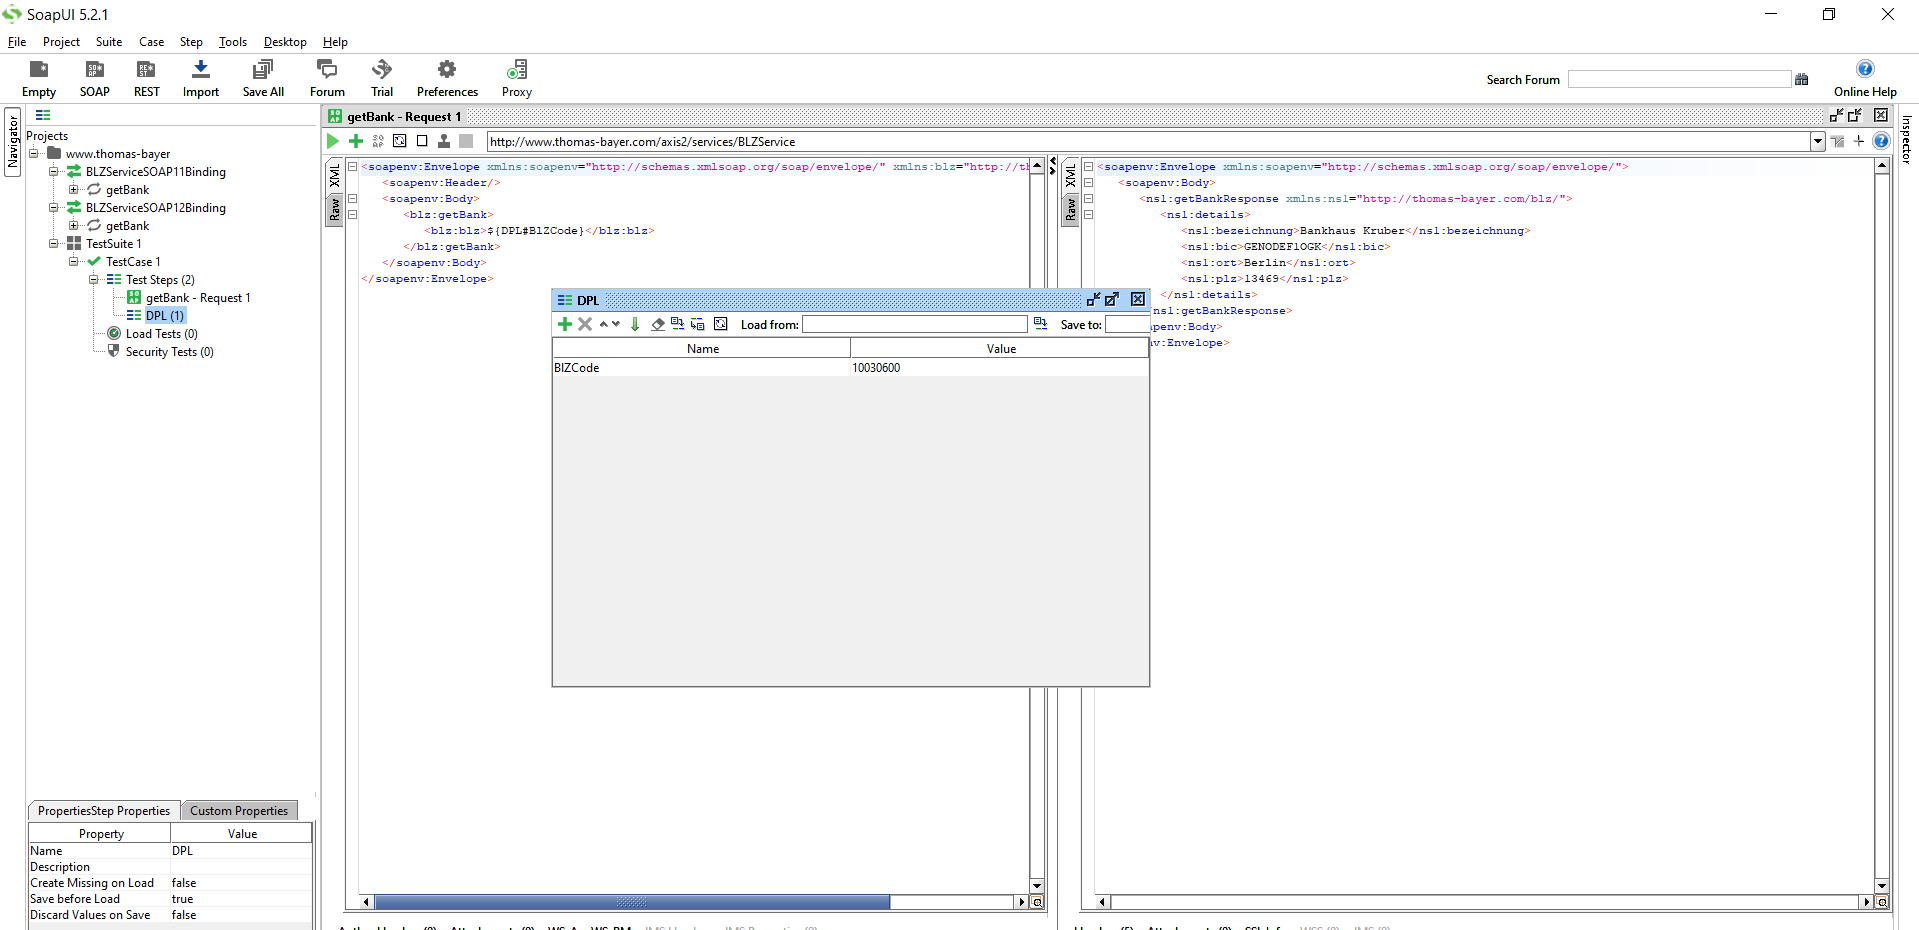Move property down arrow in DPL toolbar
The height and width of the screenshot is (930, 1919).
[x=616, y=324]
